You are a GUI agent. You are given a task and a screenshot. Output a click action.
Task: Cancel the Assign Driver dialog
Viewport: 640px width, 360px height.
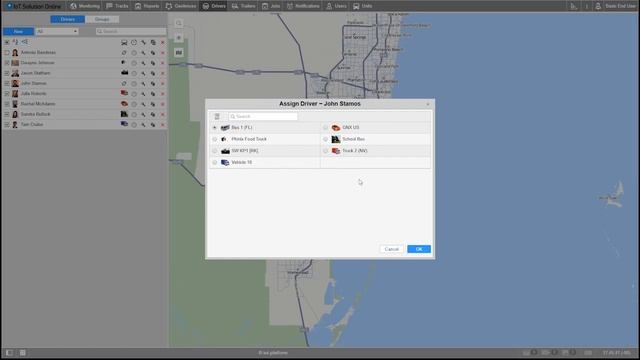pyautogui.click(x=391, y=249)
